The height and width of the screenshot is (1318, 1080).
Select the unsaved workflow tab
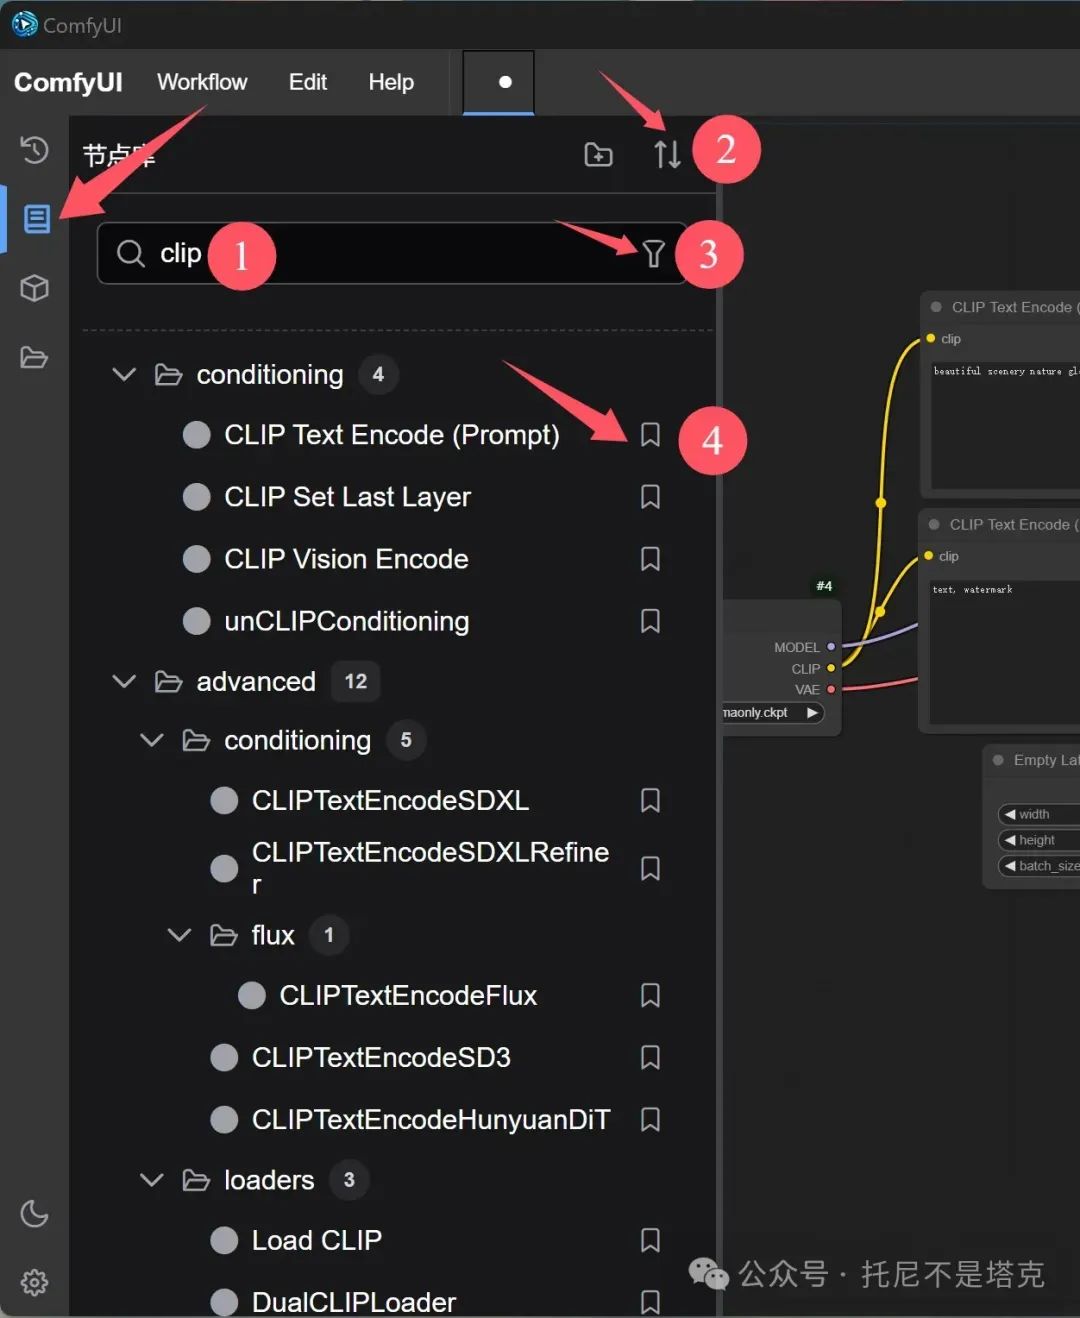click(499, 82)
